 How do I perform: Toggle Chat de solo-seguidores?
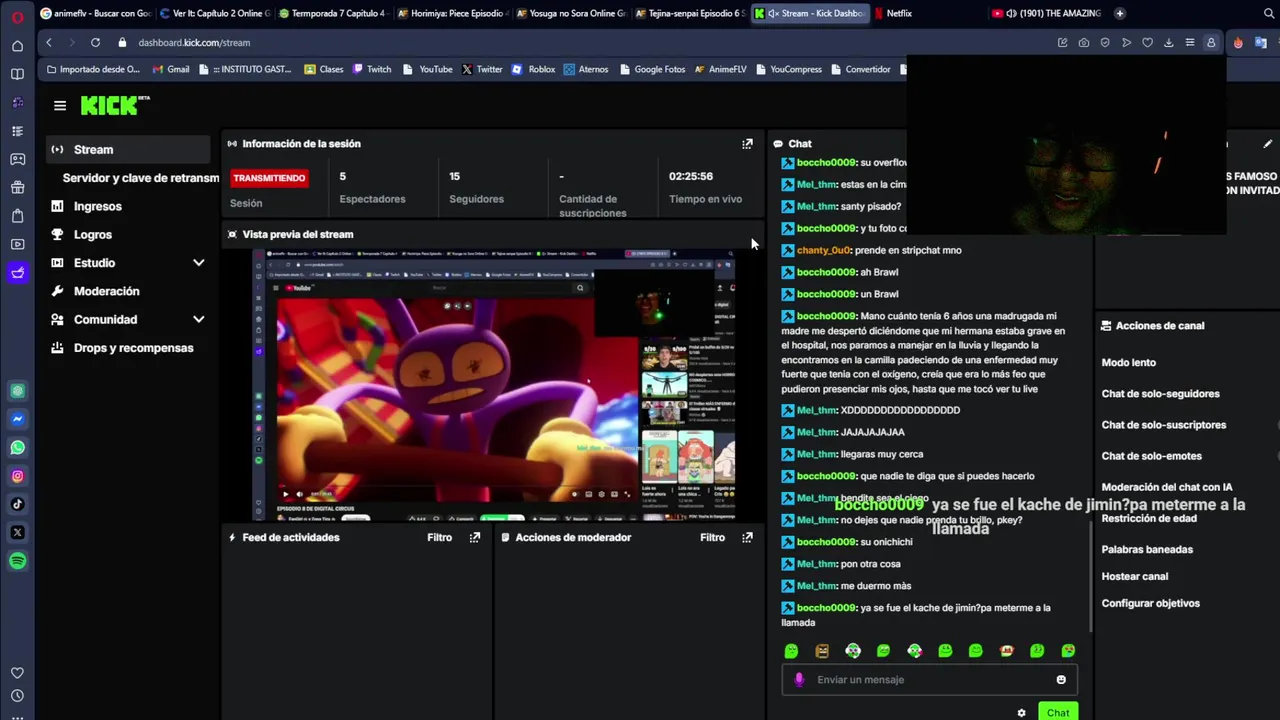(x=1160, y=394)
